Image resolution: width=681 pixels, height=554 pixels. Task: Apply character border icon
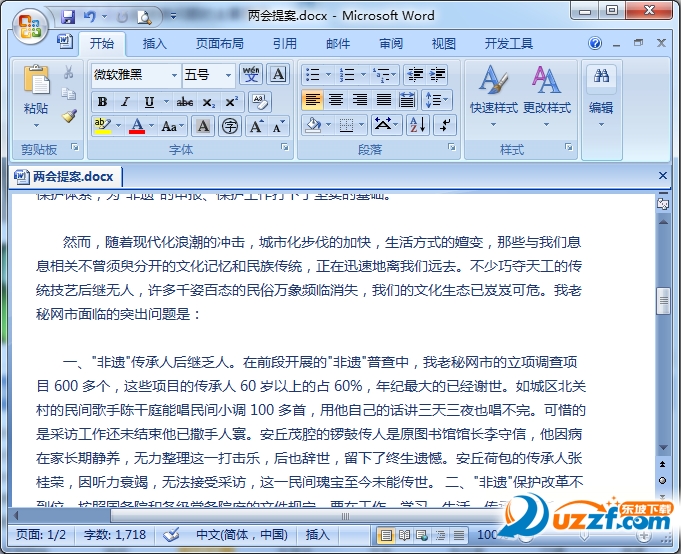pos(278,74)
